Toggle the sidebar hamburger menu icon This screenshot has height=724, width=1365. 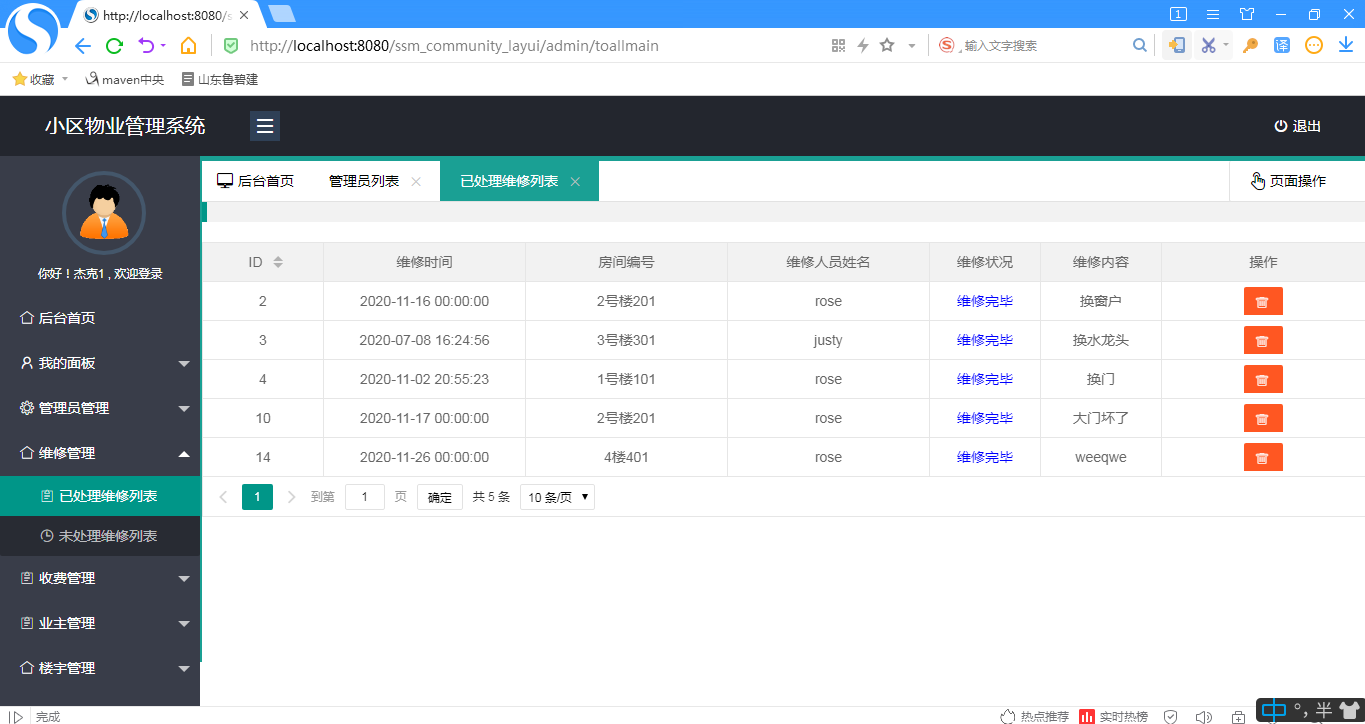point(265,126)
